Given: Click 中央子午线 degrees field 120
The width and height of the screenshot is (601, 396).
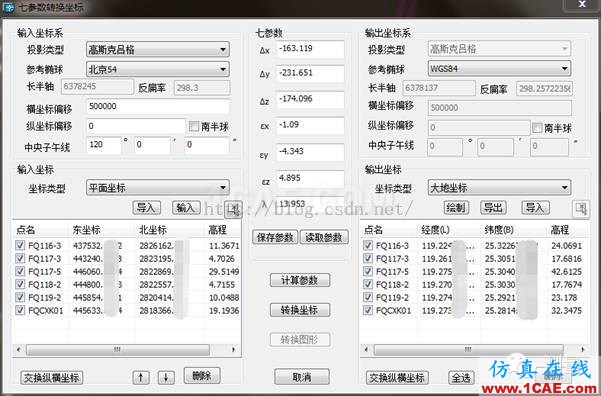Looking at the screenshot, I should [x=104, y=146].
